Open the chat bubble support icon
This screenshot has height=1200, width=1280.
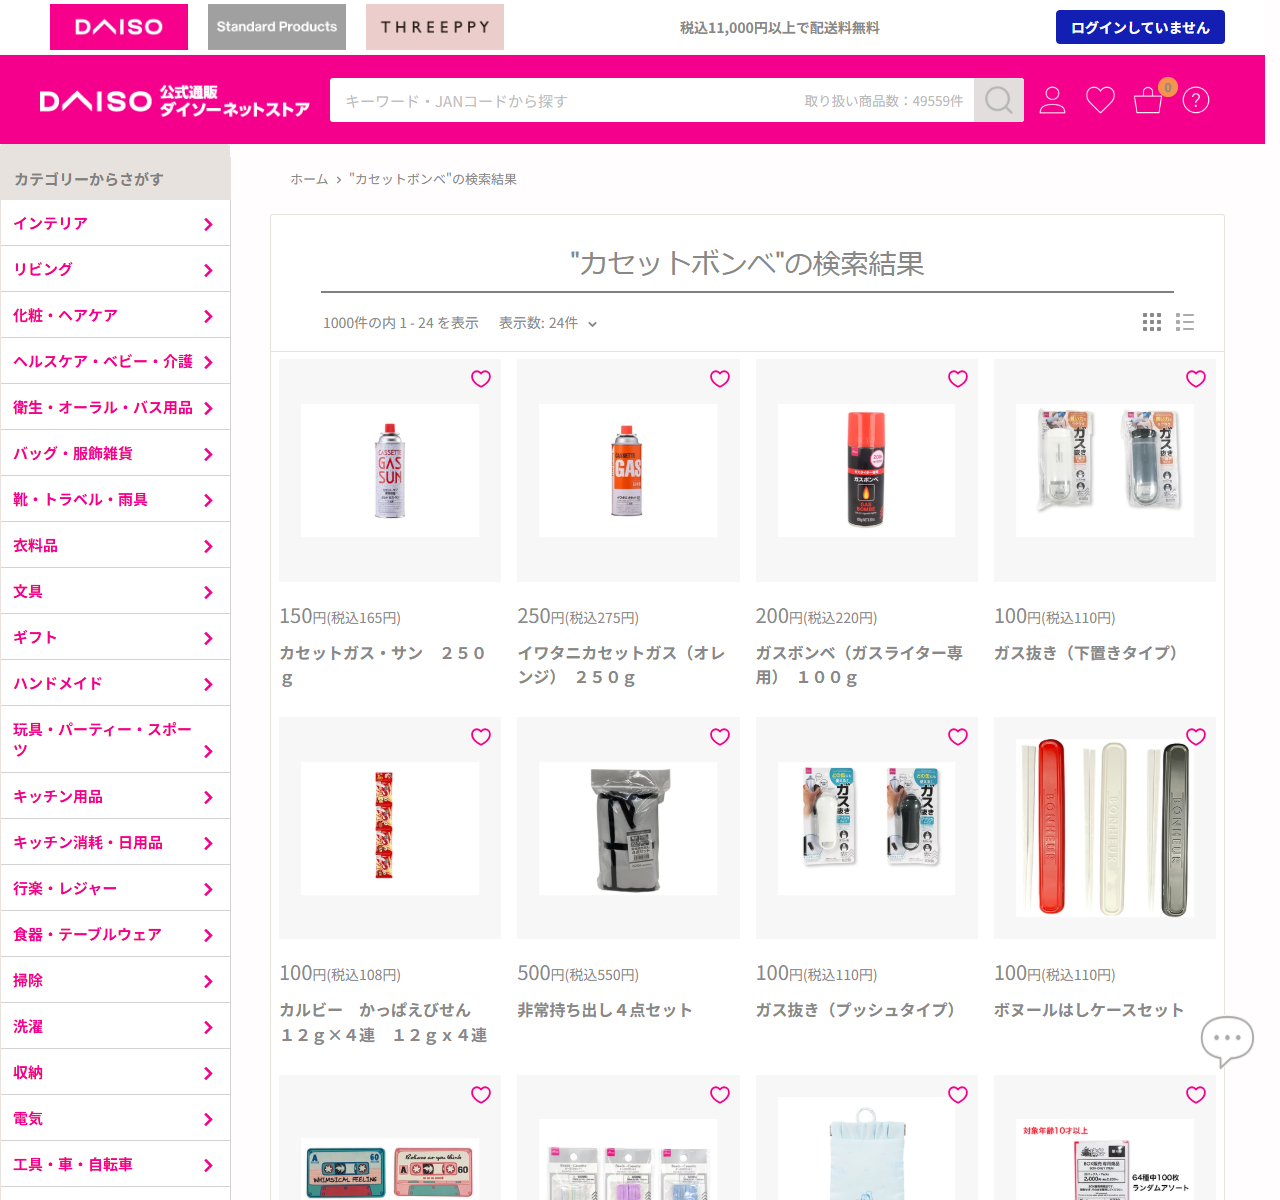(x=1227, y=1041)
